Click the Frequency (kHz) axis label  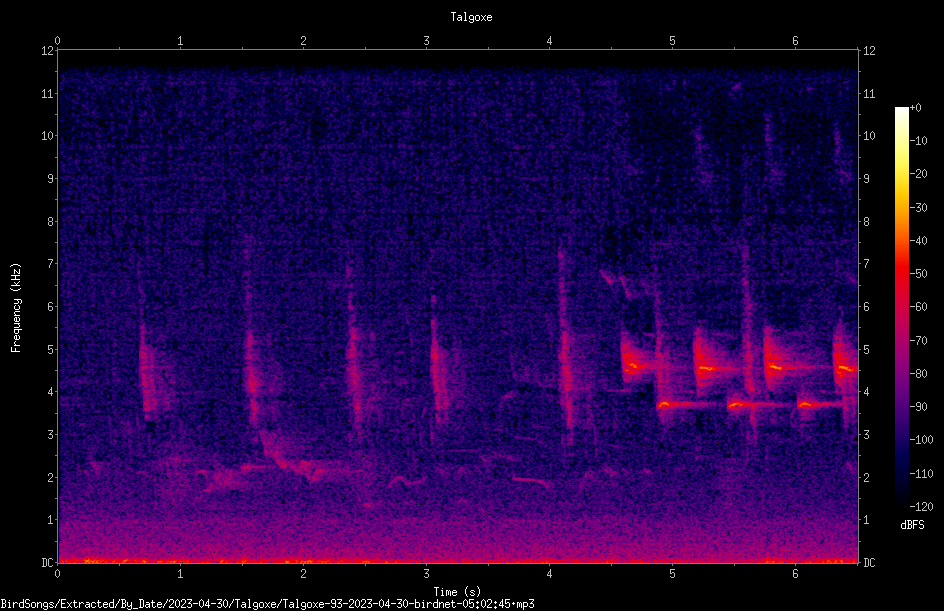(16, 308)
